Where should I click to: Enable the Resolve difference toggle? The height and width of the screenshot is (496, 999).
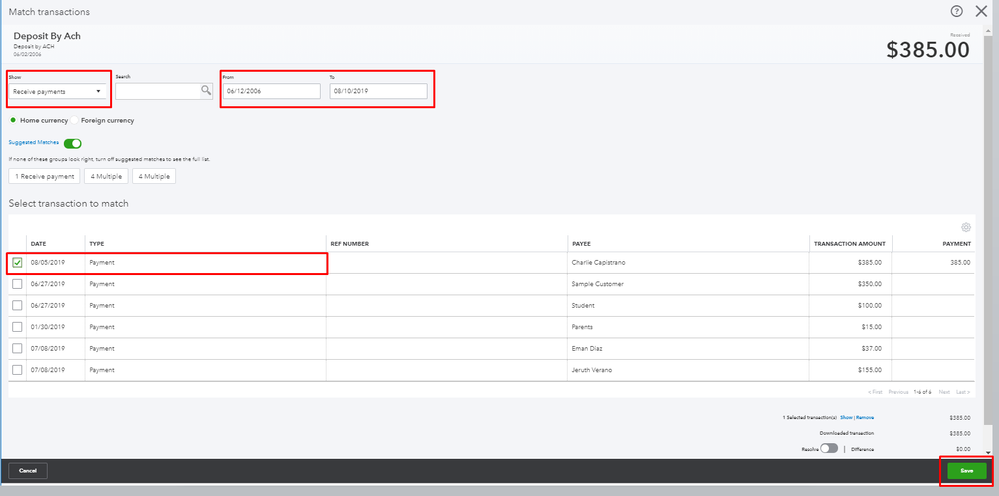coord(829,448)
